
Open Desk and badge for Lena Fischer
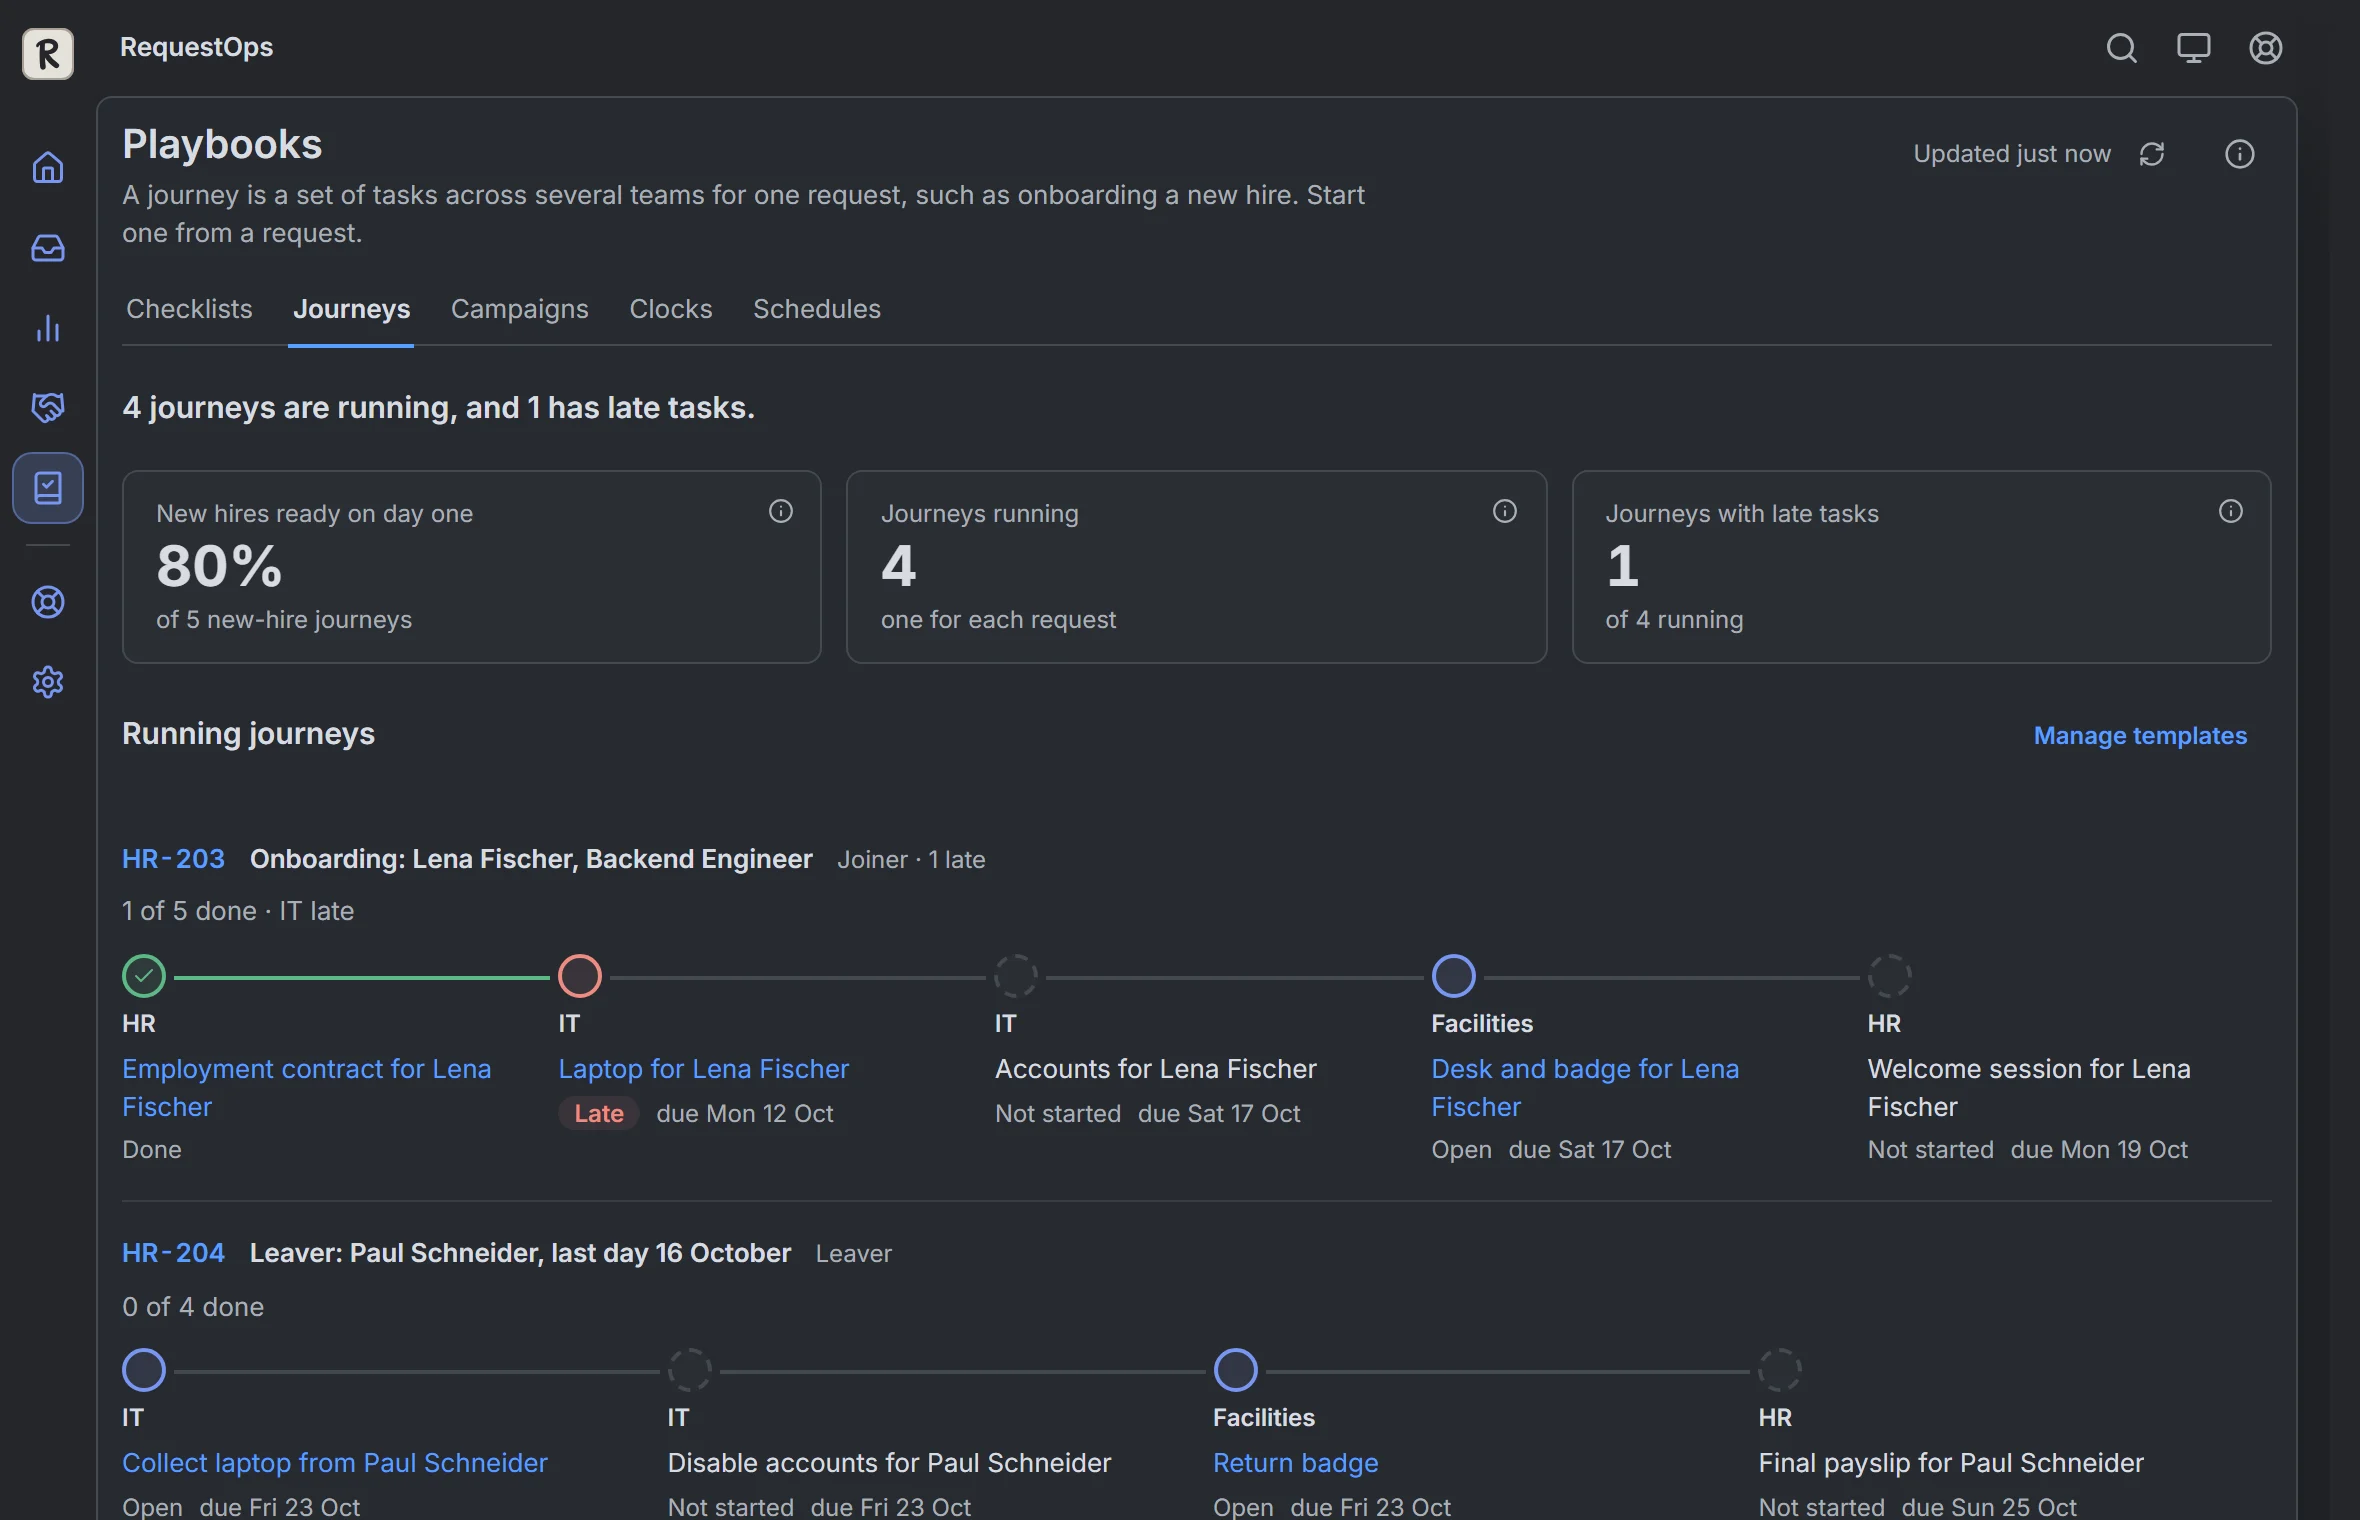[x=1585, y=1088]
